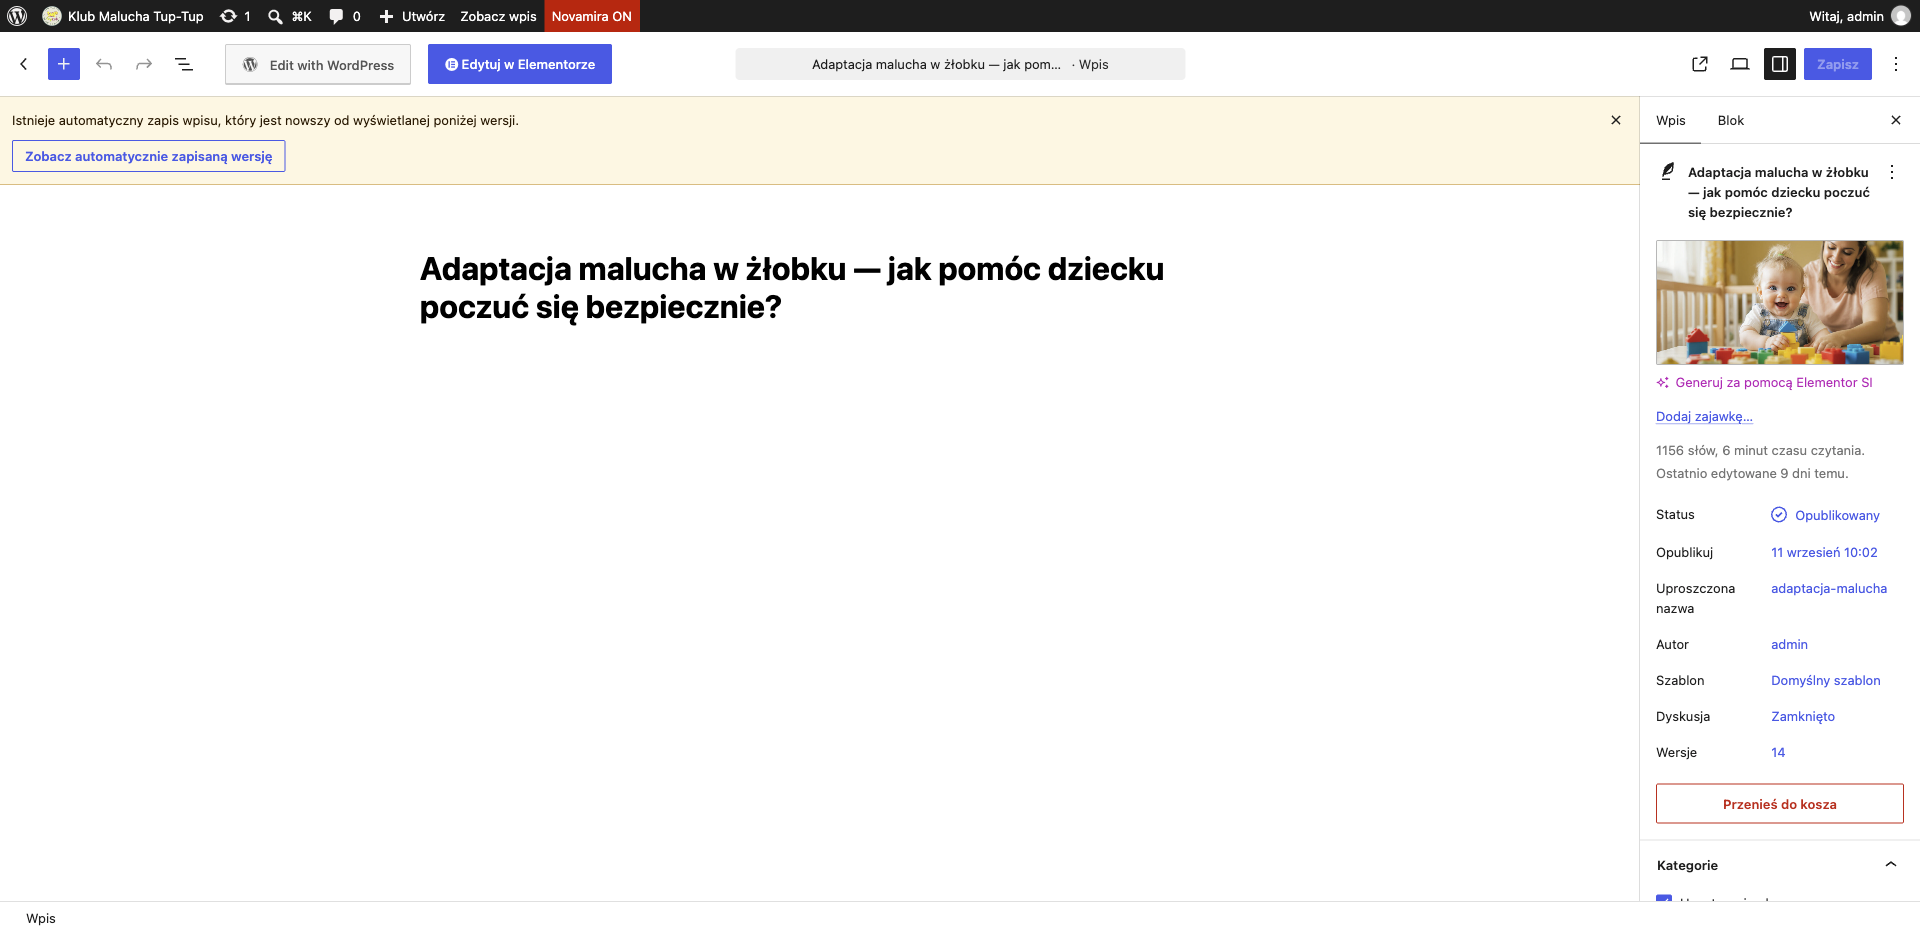The width and height of the screenshot is (1920, 934).
Task: Change the author admin
Action: coord(1789,645)
